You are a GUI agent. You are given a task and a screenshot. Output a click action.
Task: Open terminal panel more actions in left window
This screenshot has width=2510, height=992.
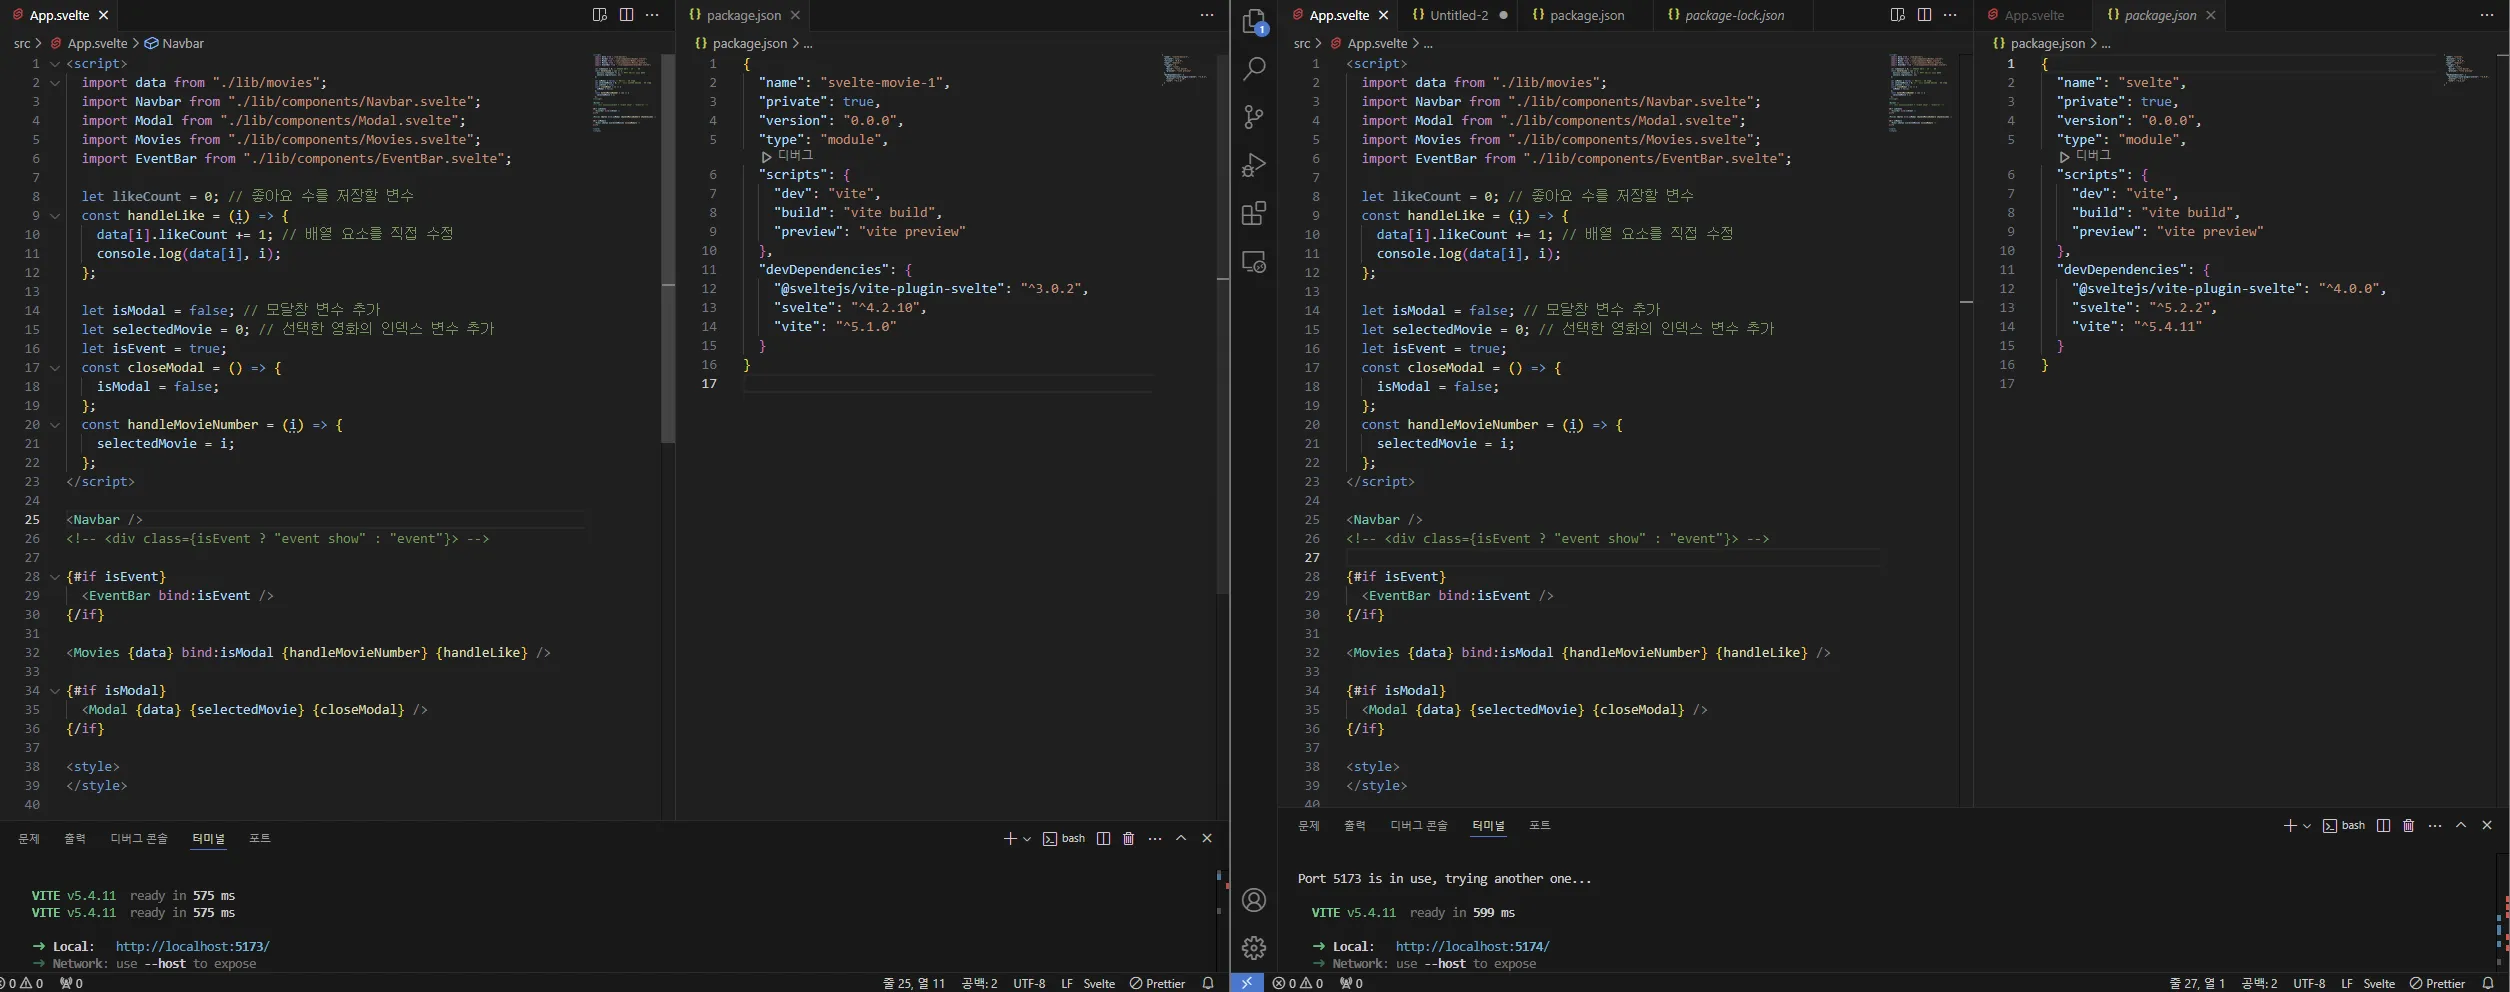point(1155,838)
